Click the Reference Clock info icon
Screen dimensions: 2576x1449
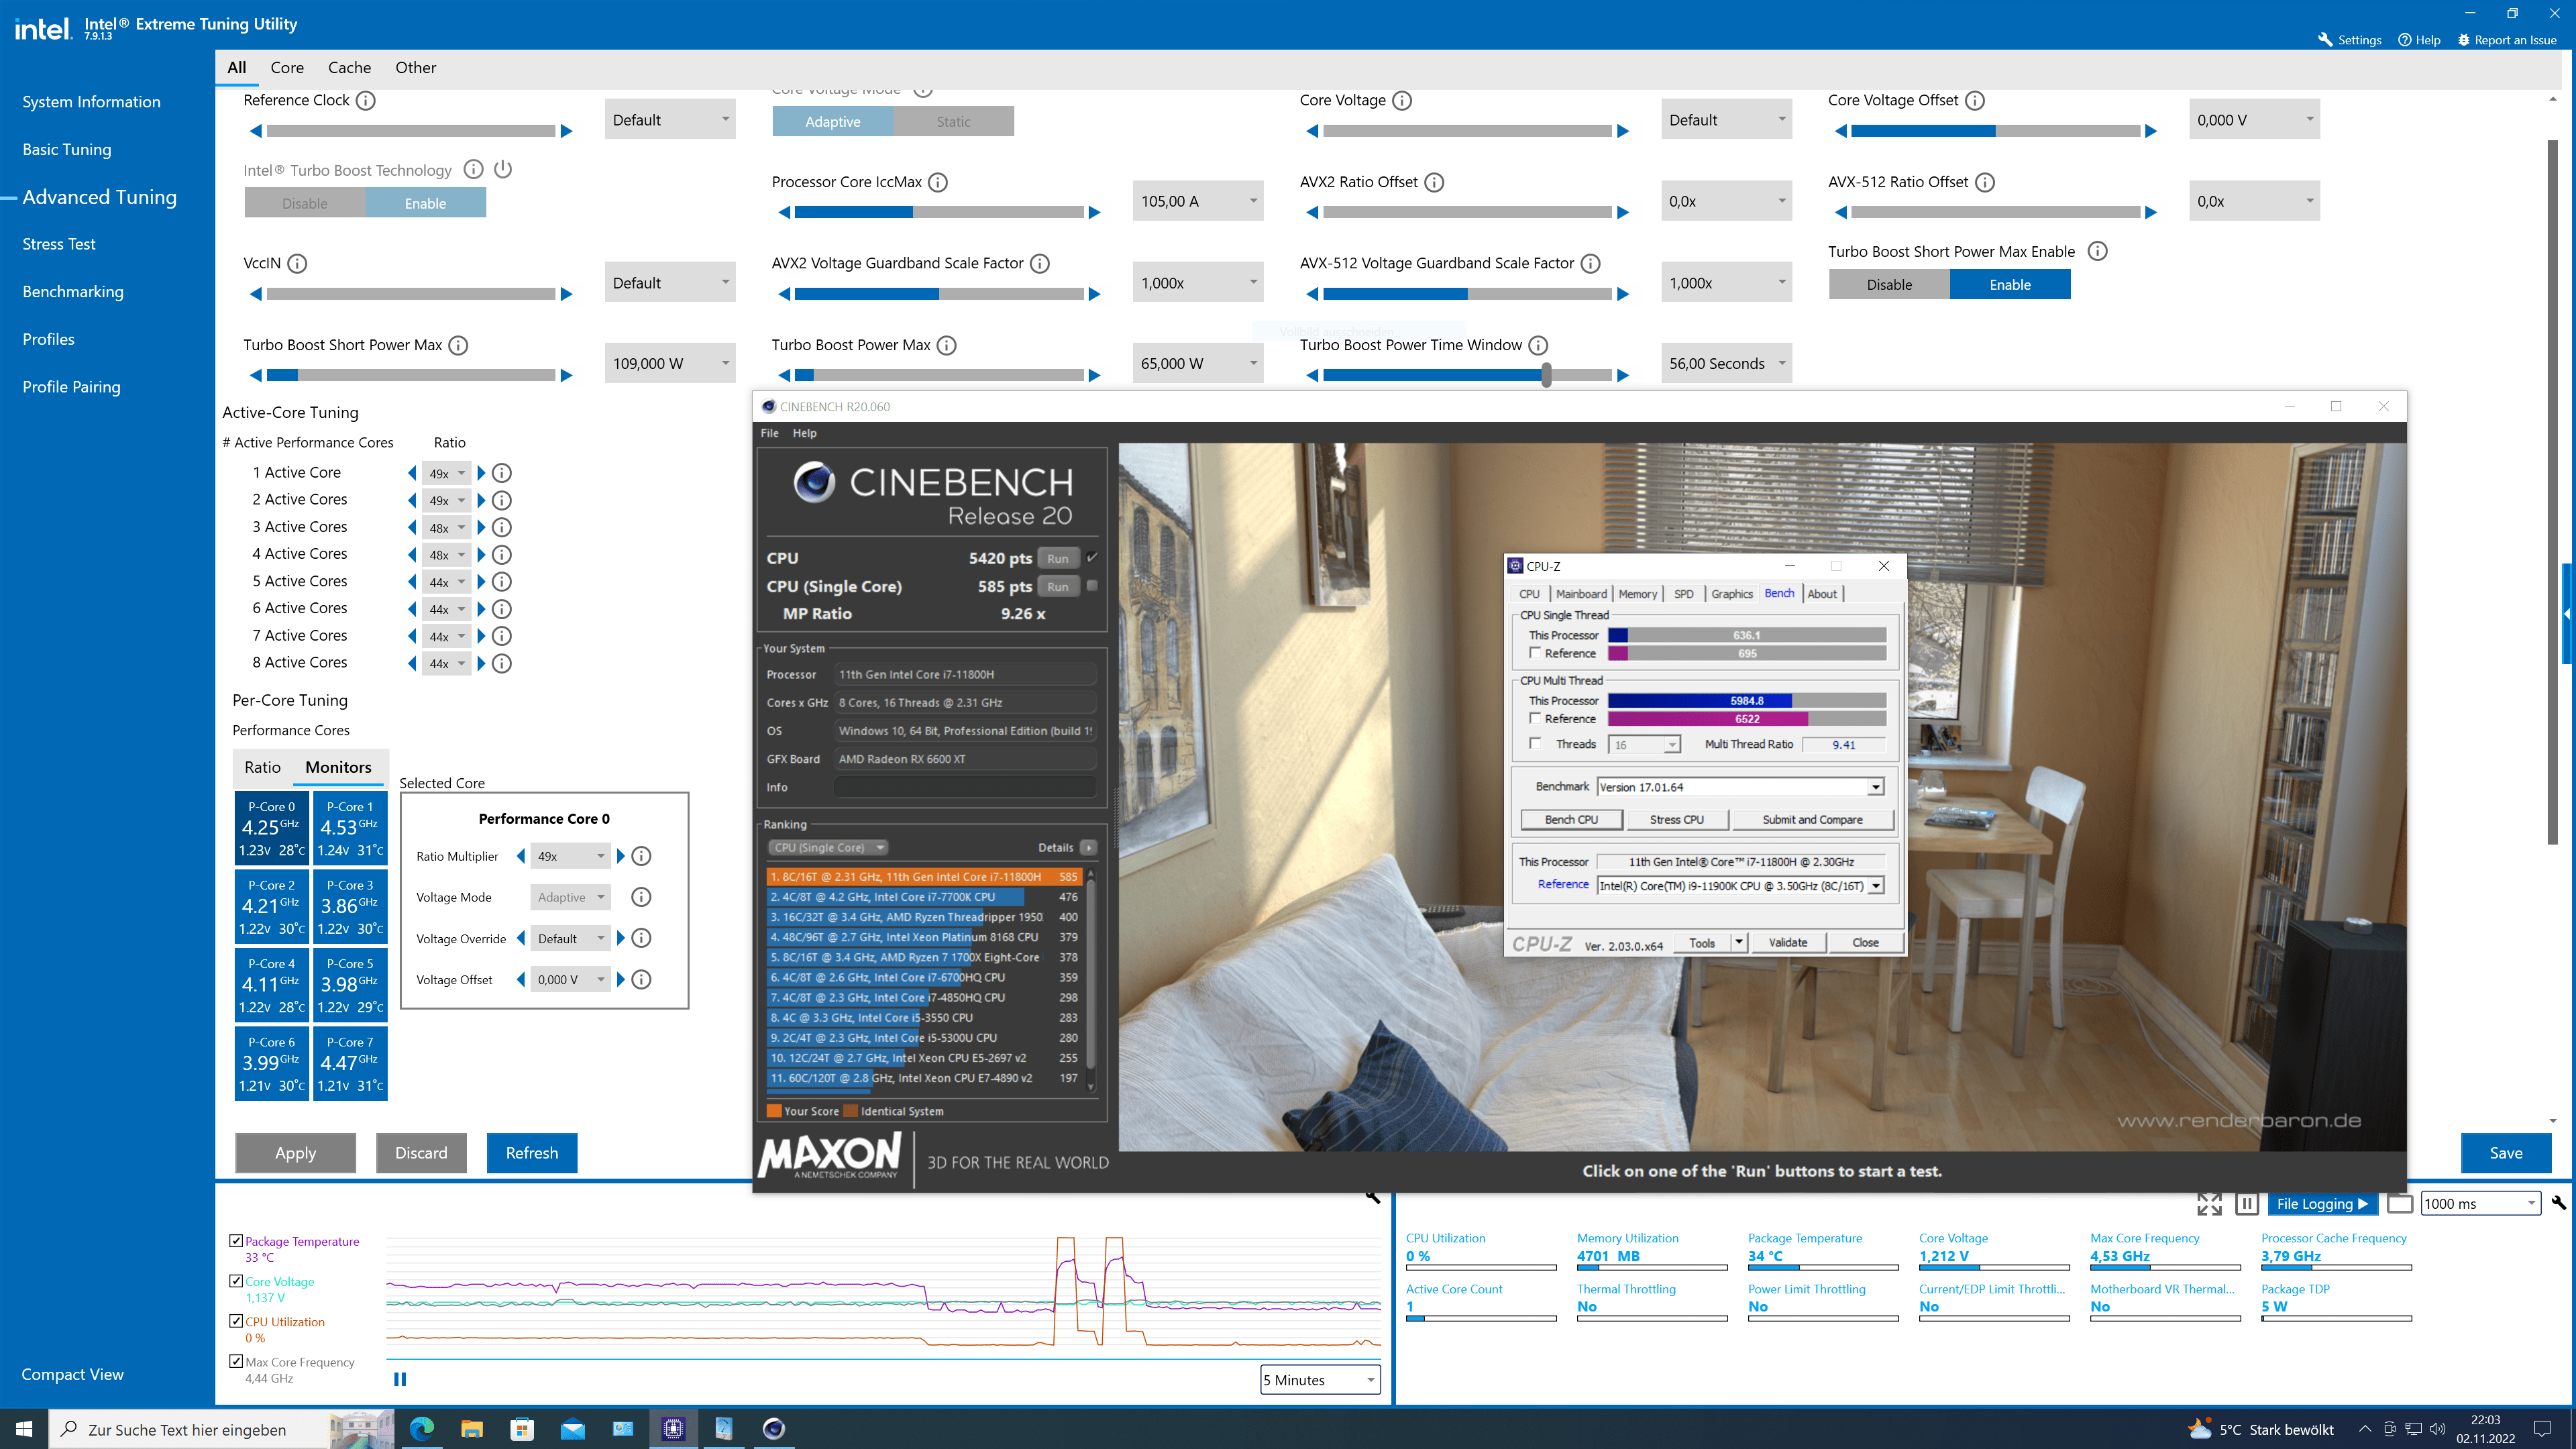point(366,100)
